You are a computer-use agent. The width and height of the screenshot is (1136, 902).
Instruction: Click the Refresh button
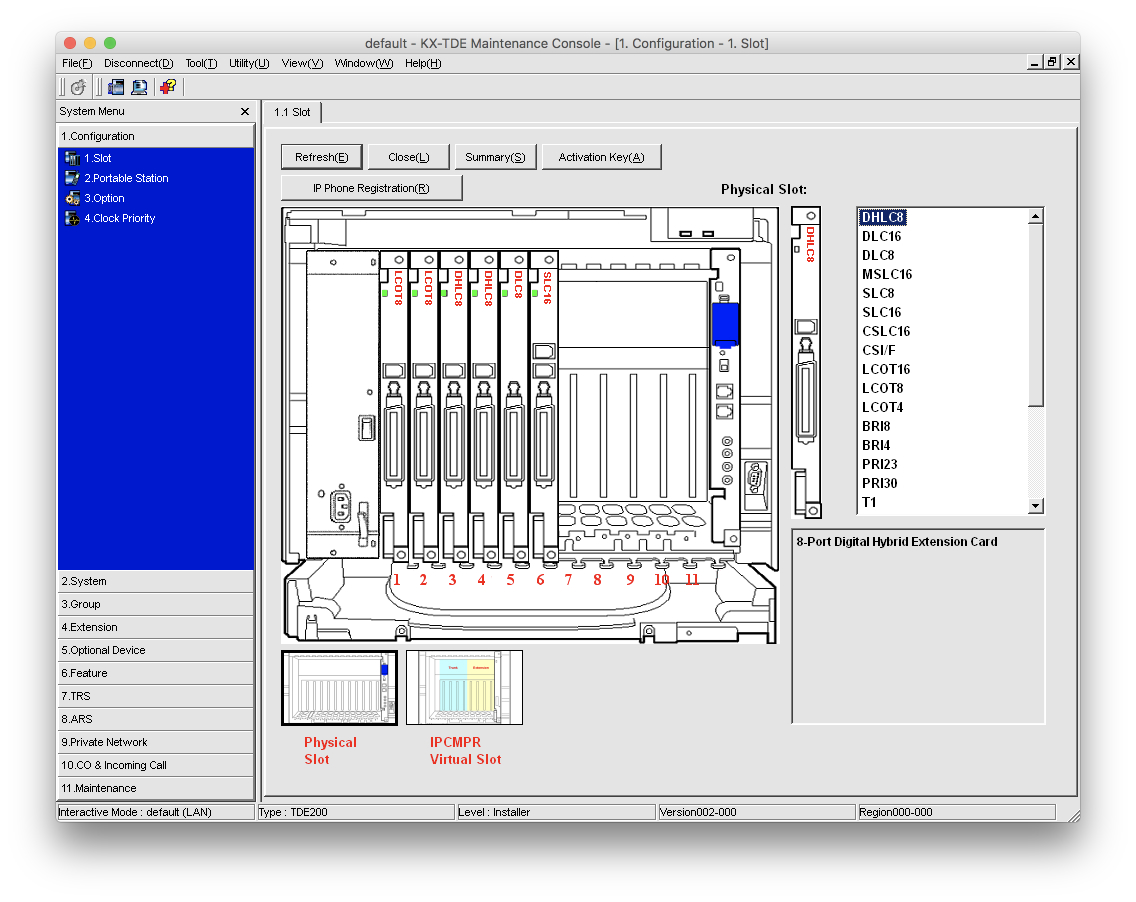(x=322, y=157)
